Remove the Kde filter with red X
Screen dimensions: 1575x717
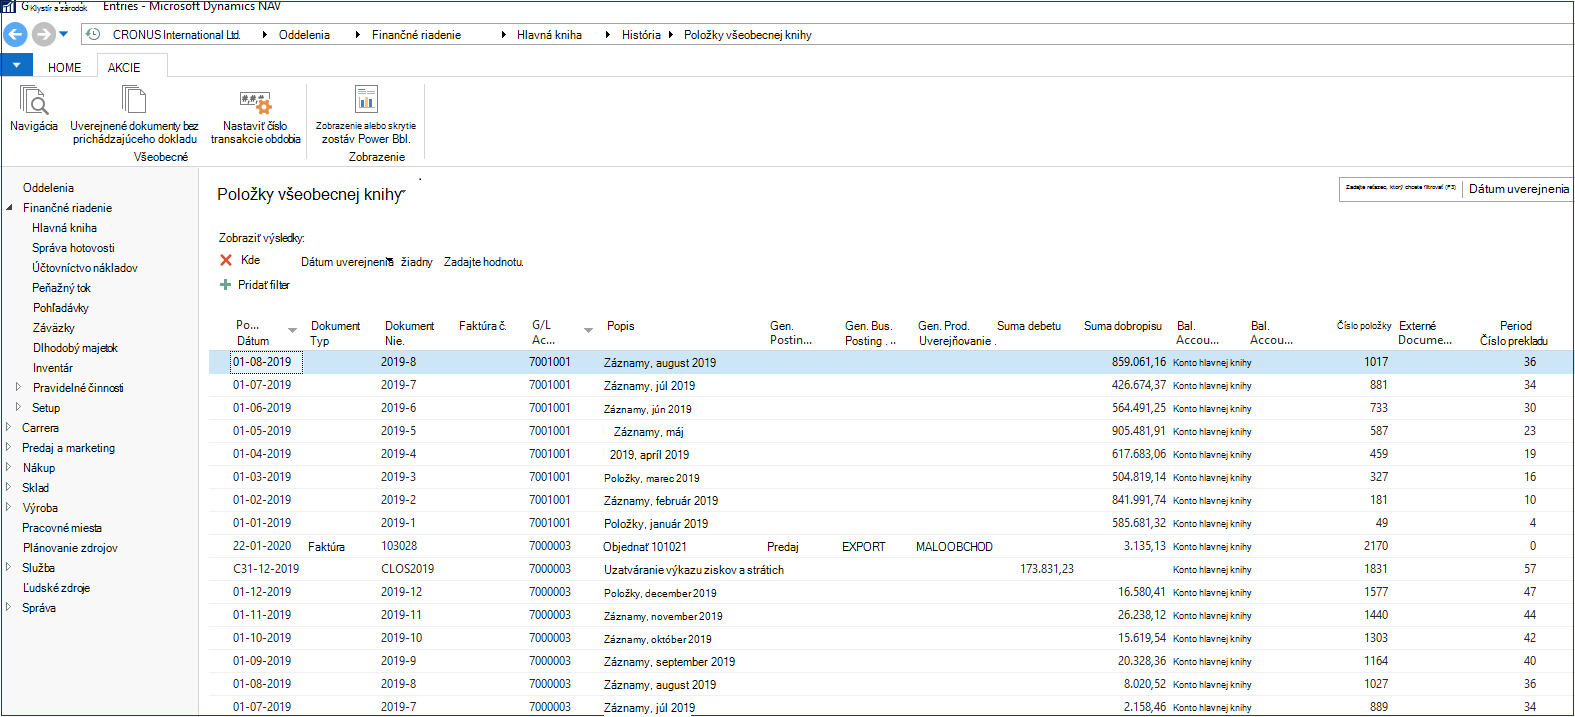(226, 260)
